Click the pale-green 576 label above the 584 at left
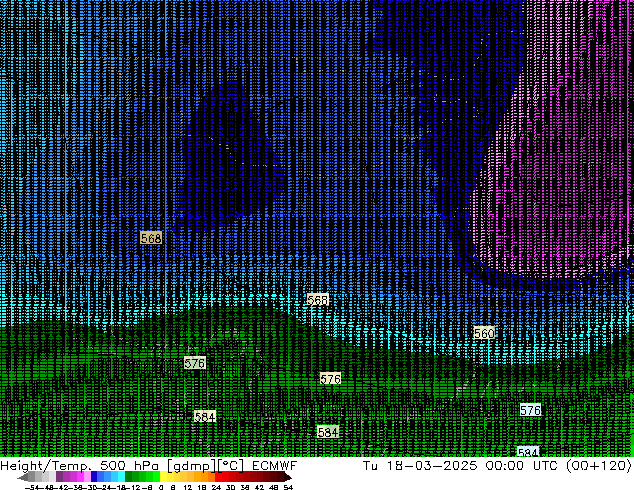Screen dimensions: 634x490 pos(195,363)
